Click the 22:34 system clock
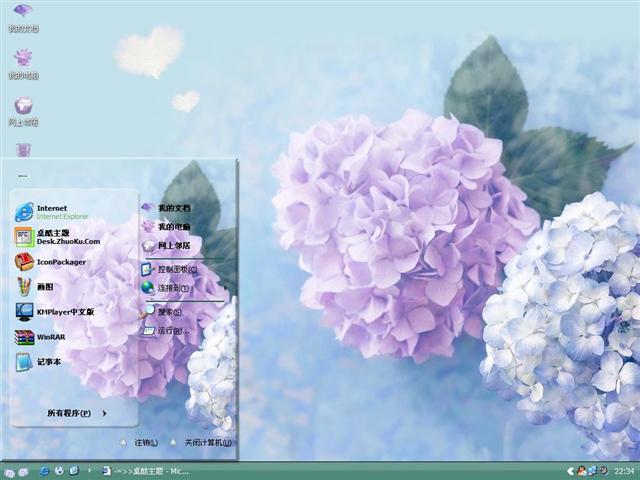Image resolution: width=640 pixels, height=480 pixels. (x=624, y=471)
